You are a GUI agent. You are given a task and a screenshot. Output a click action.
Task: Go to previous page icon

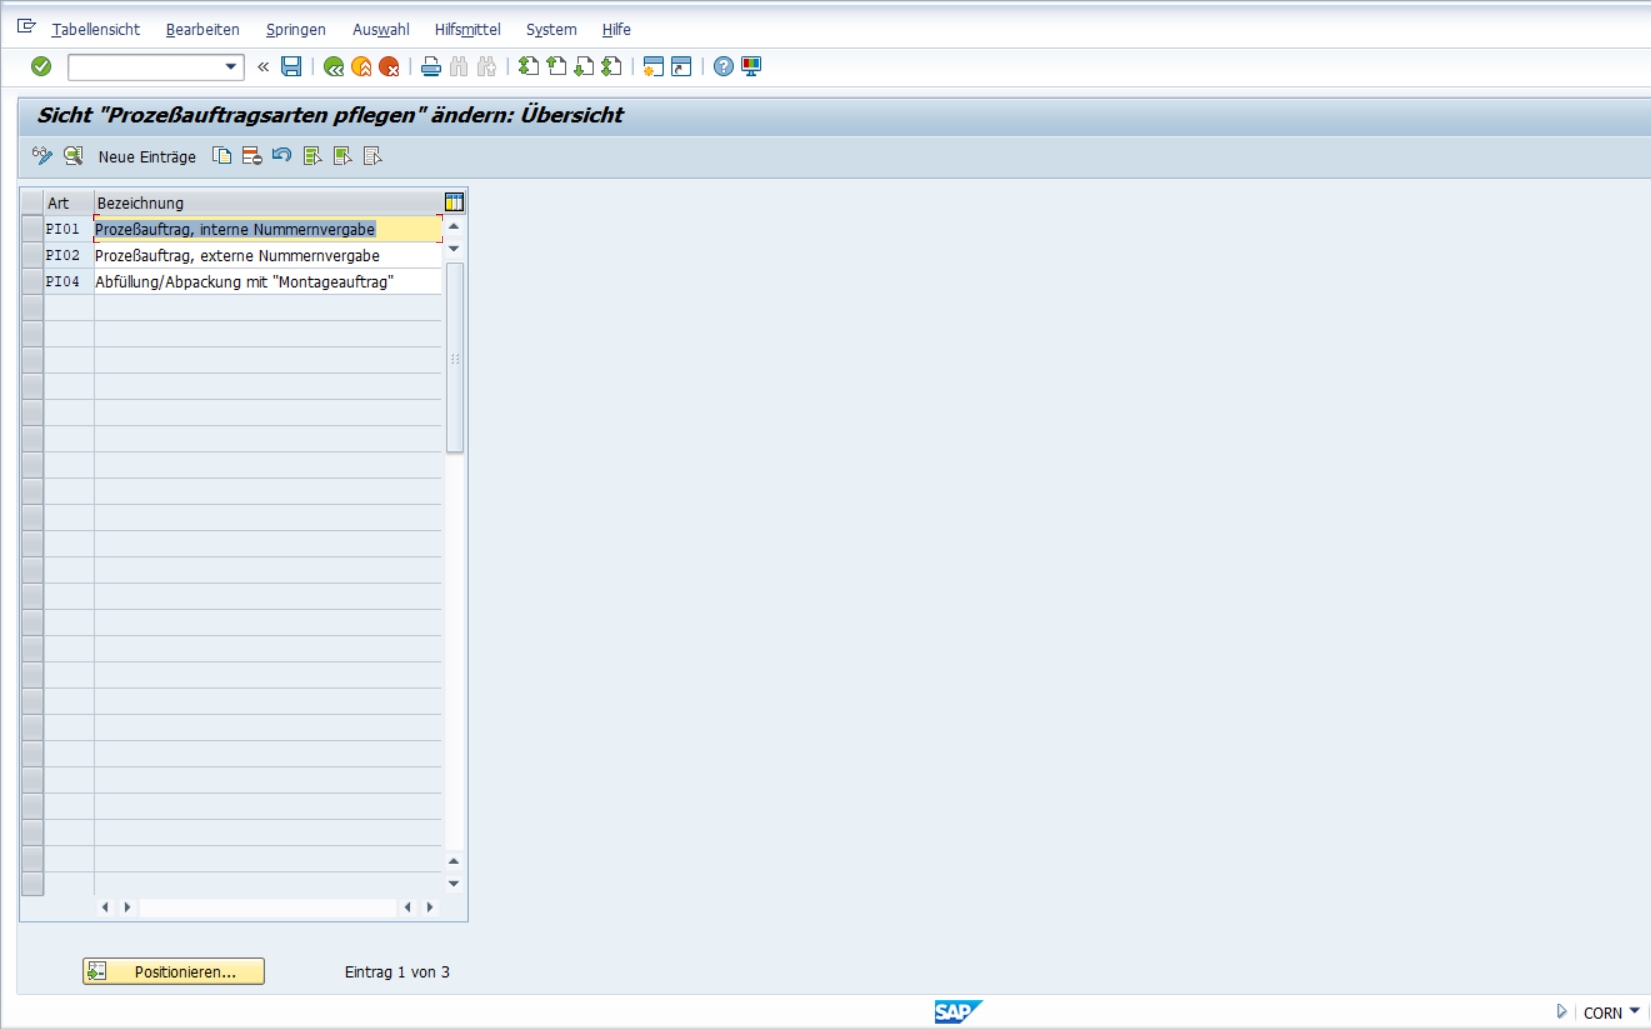[x=556, y=66]
